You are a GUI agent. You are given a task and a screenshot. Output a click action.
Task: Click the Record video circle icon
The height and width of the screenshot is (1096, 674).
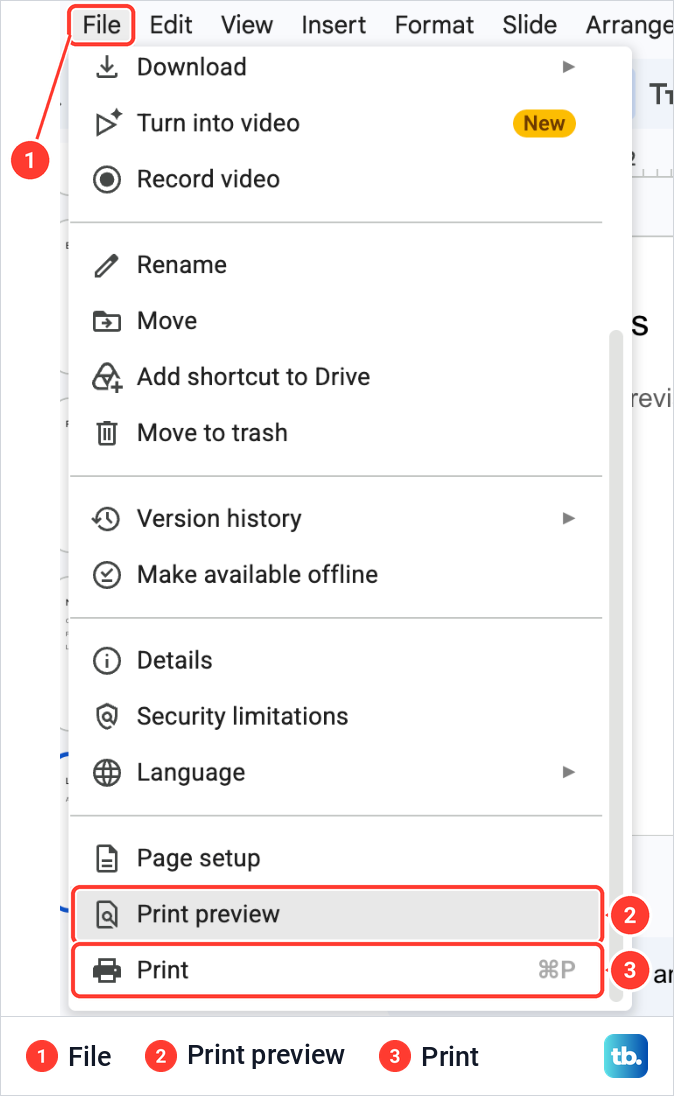(107, 180)
